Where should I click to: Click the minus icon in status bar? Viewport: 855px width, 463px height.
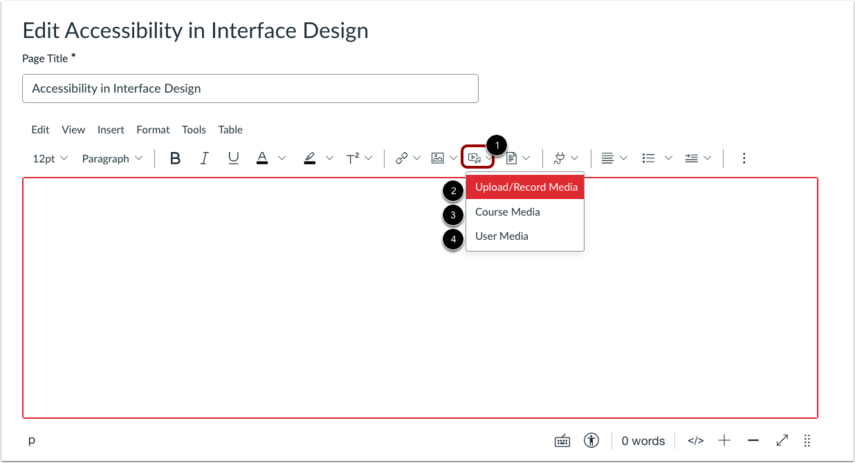(x=753, y=440)
